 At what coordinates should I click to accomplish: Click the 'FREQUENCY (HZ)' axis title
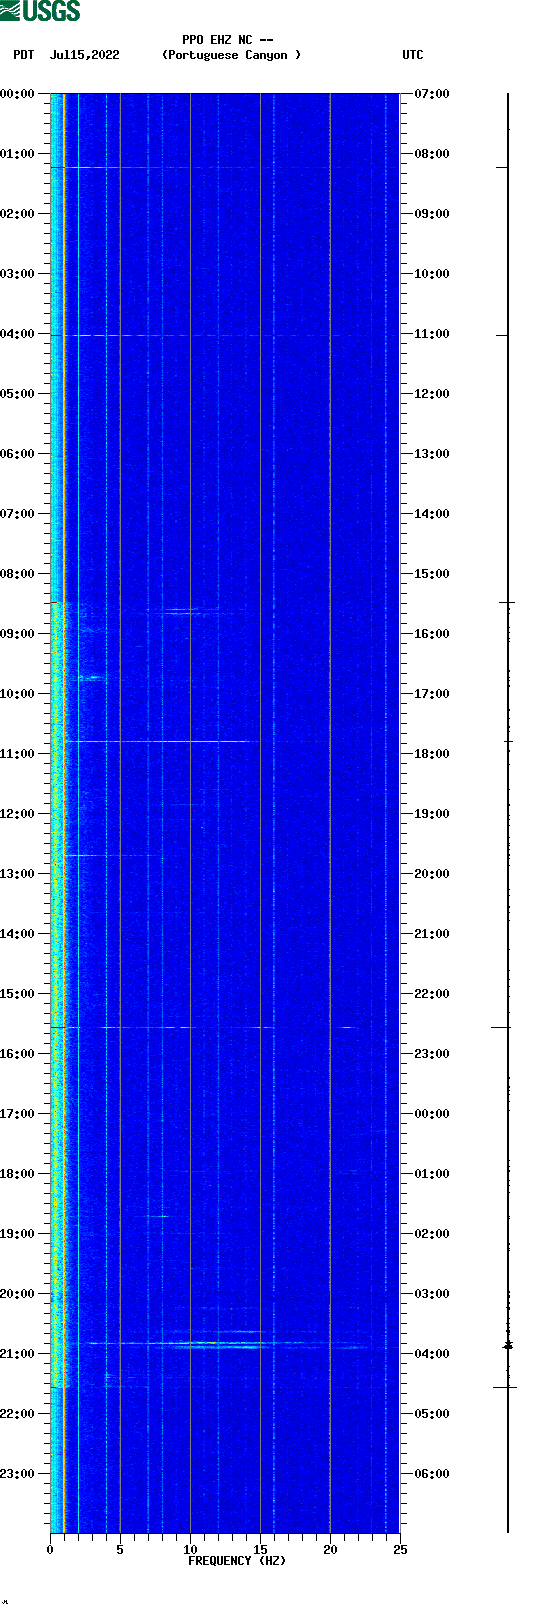237,1561
